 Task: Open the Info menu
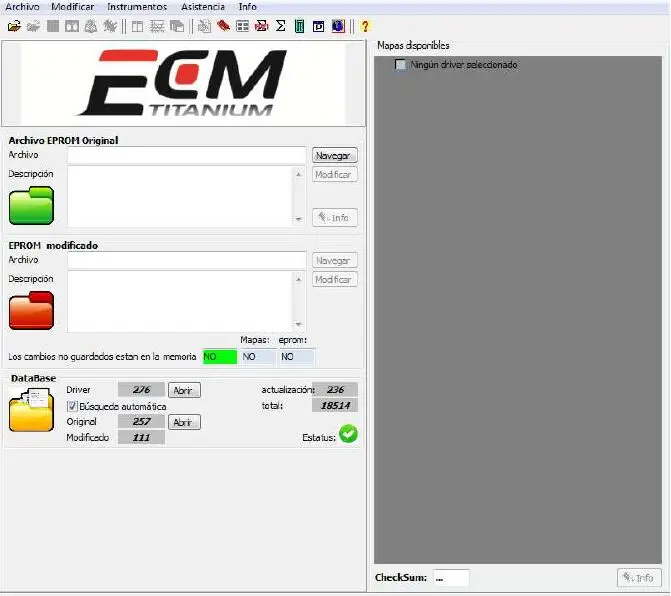tap(247, 7)
